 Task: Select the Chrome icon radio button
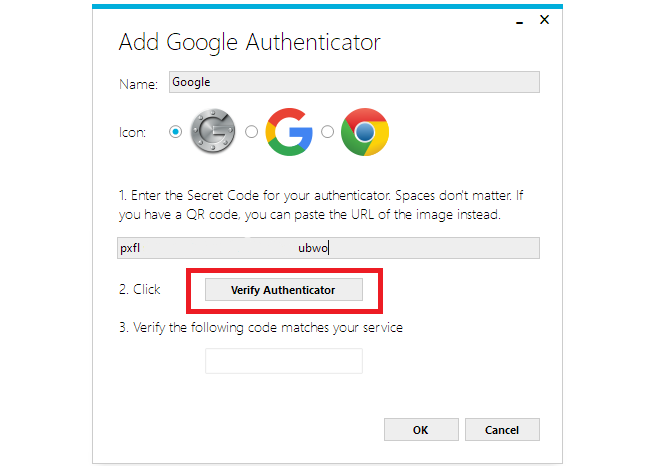coord(327,132)
